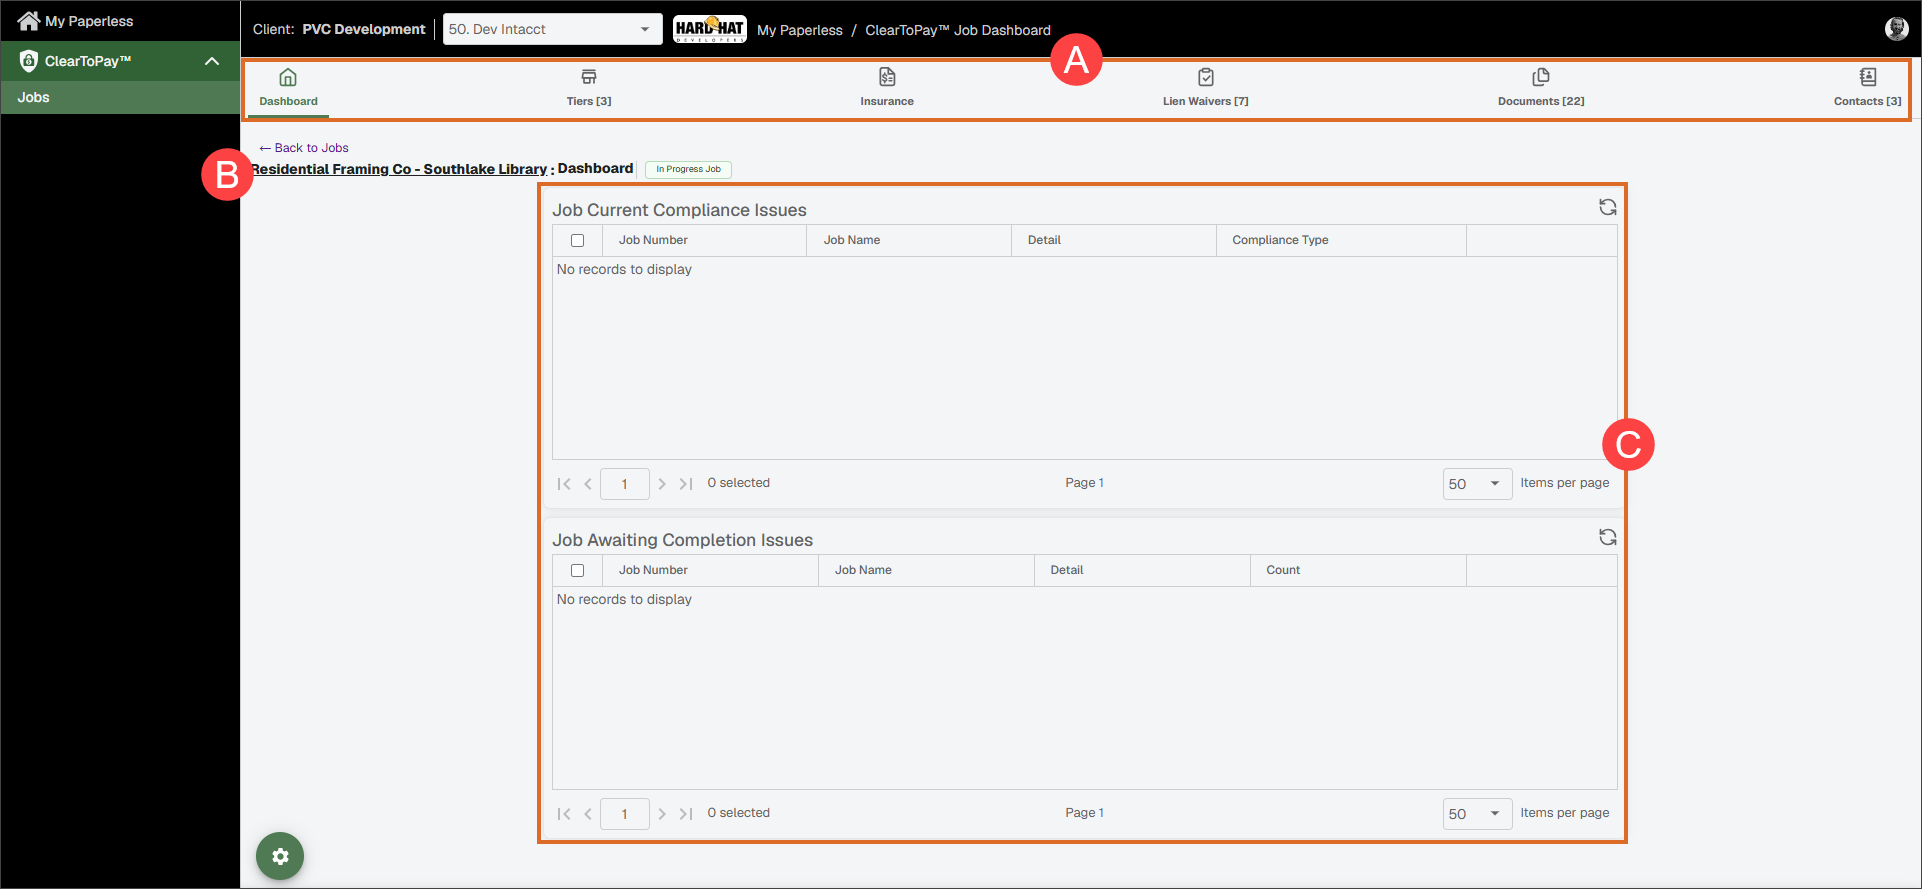Open the Documents [22] tab
1922x889 pixels.
click(x=1541, y=88)
